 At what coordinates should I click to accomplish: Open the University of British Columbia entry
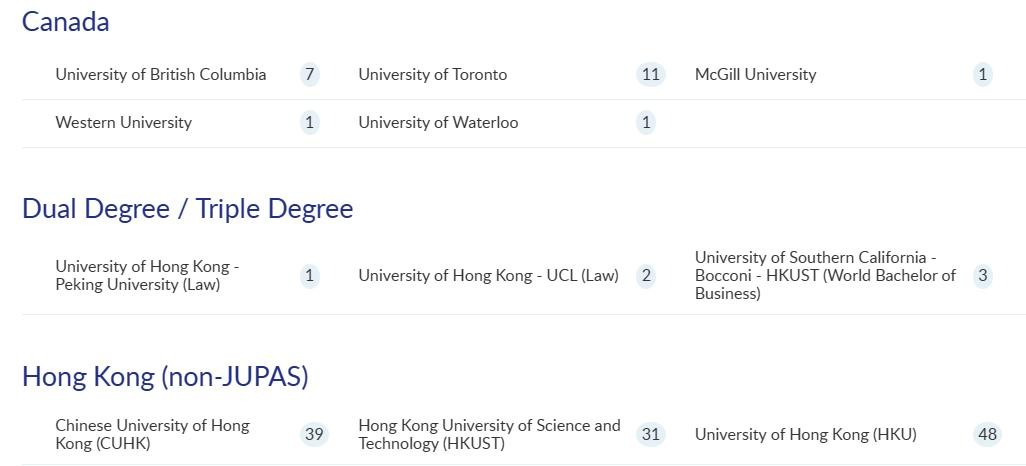pyautogui.click(x=161, y=74)
